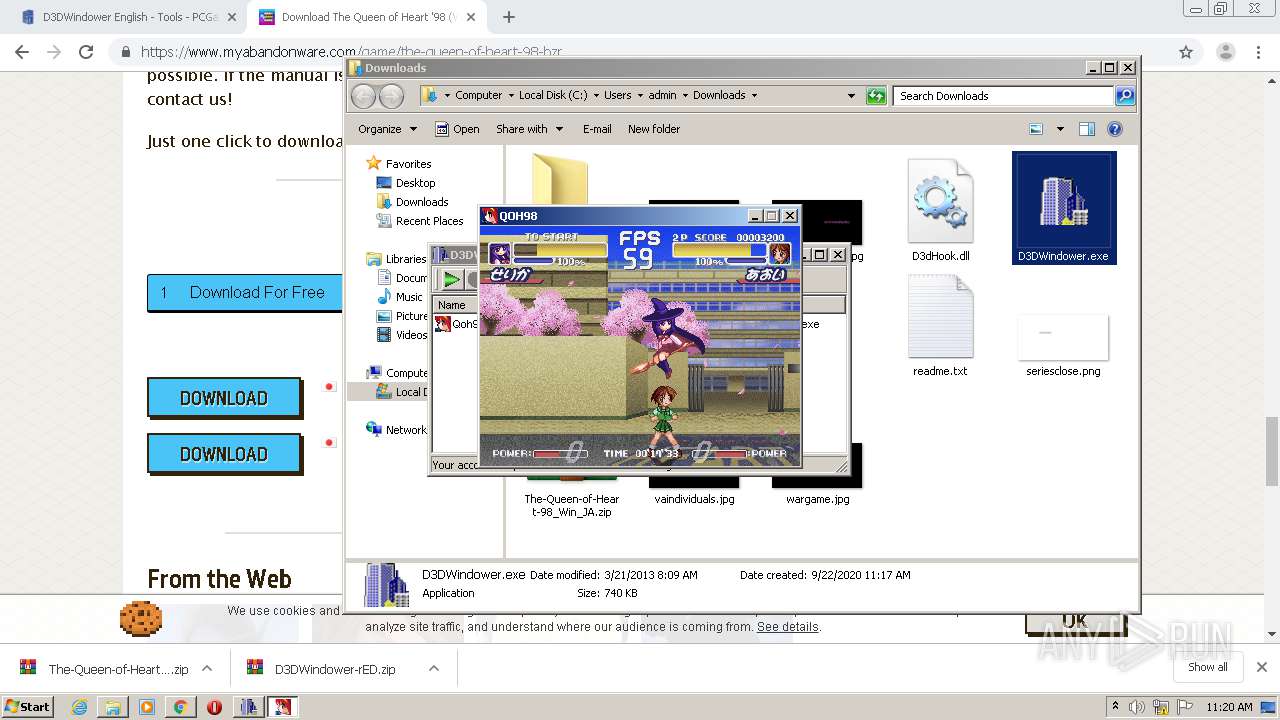This screenshot has width=1280, height=720.
Task: Select the vaindividuals.jpg file
Action: point(694,499)
